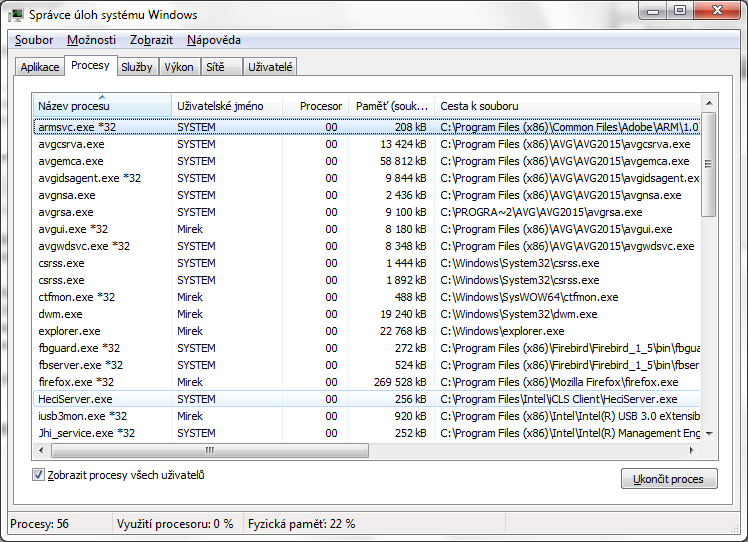Select the armsvc.exe *32 process
Viewport: 748px width, 542px height.
[x=367, y=127]
